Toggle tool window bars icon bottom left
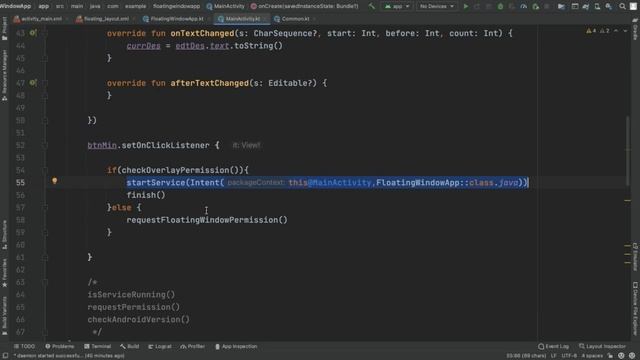The width and height of the screenshot is (640, 360). click(x=5, y=356)
